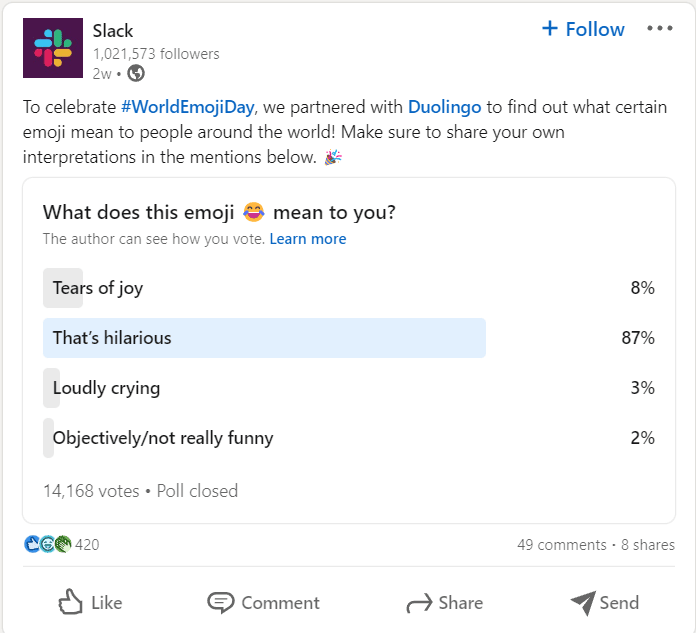
Task: Open the Slack company name
Action: (x=113, y=31)
